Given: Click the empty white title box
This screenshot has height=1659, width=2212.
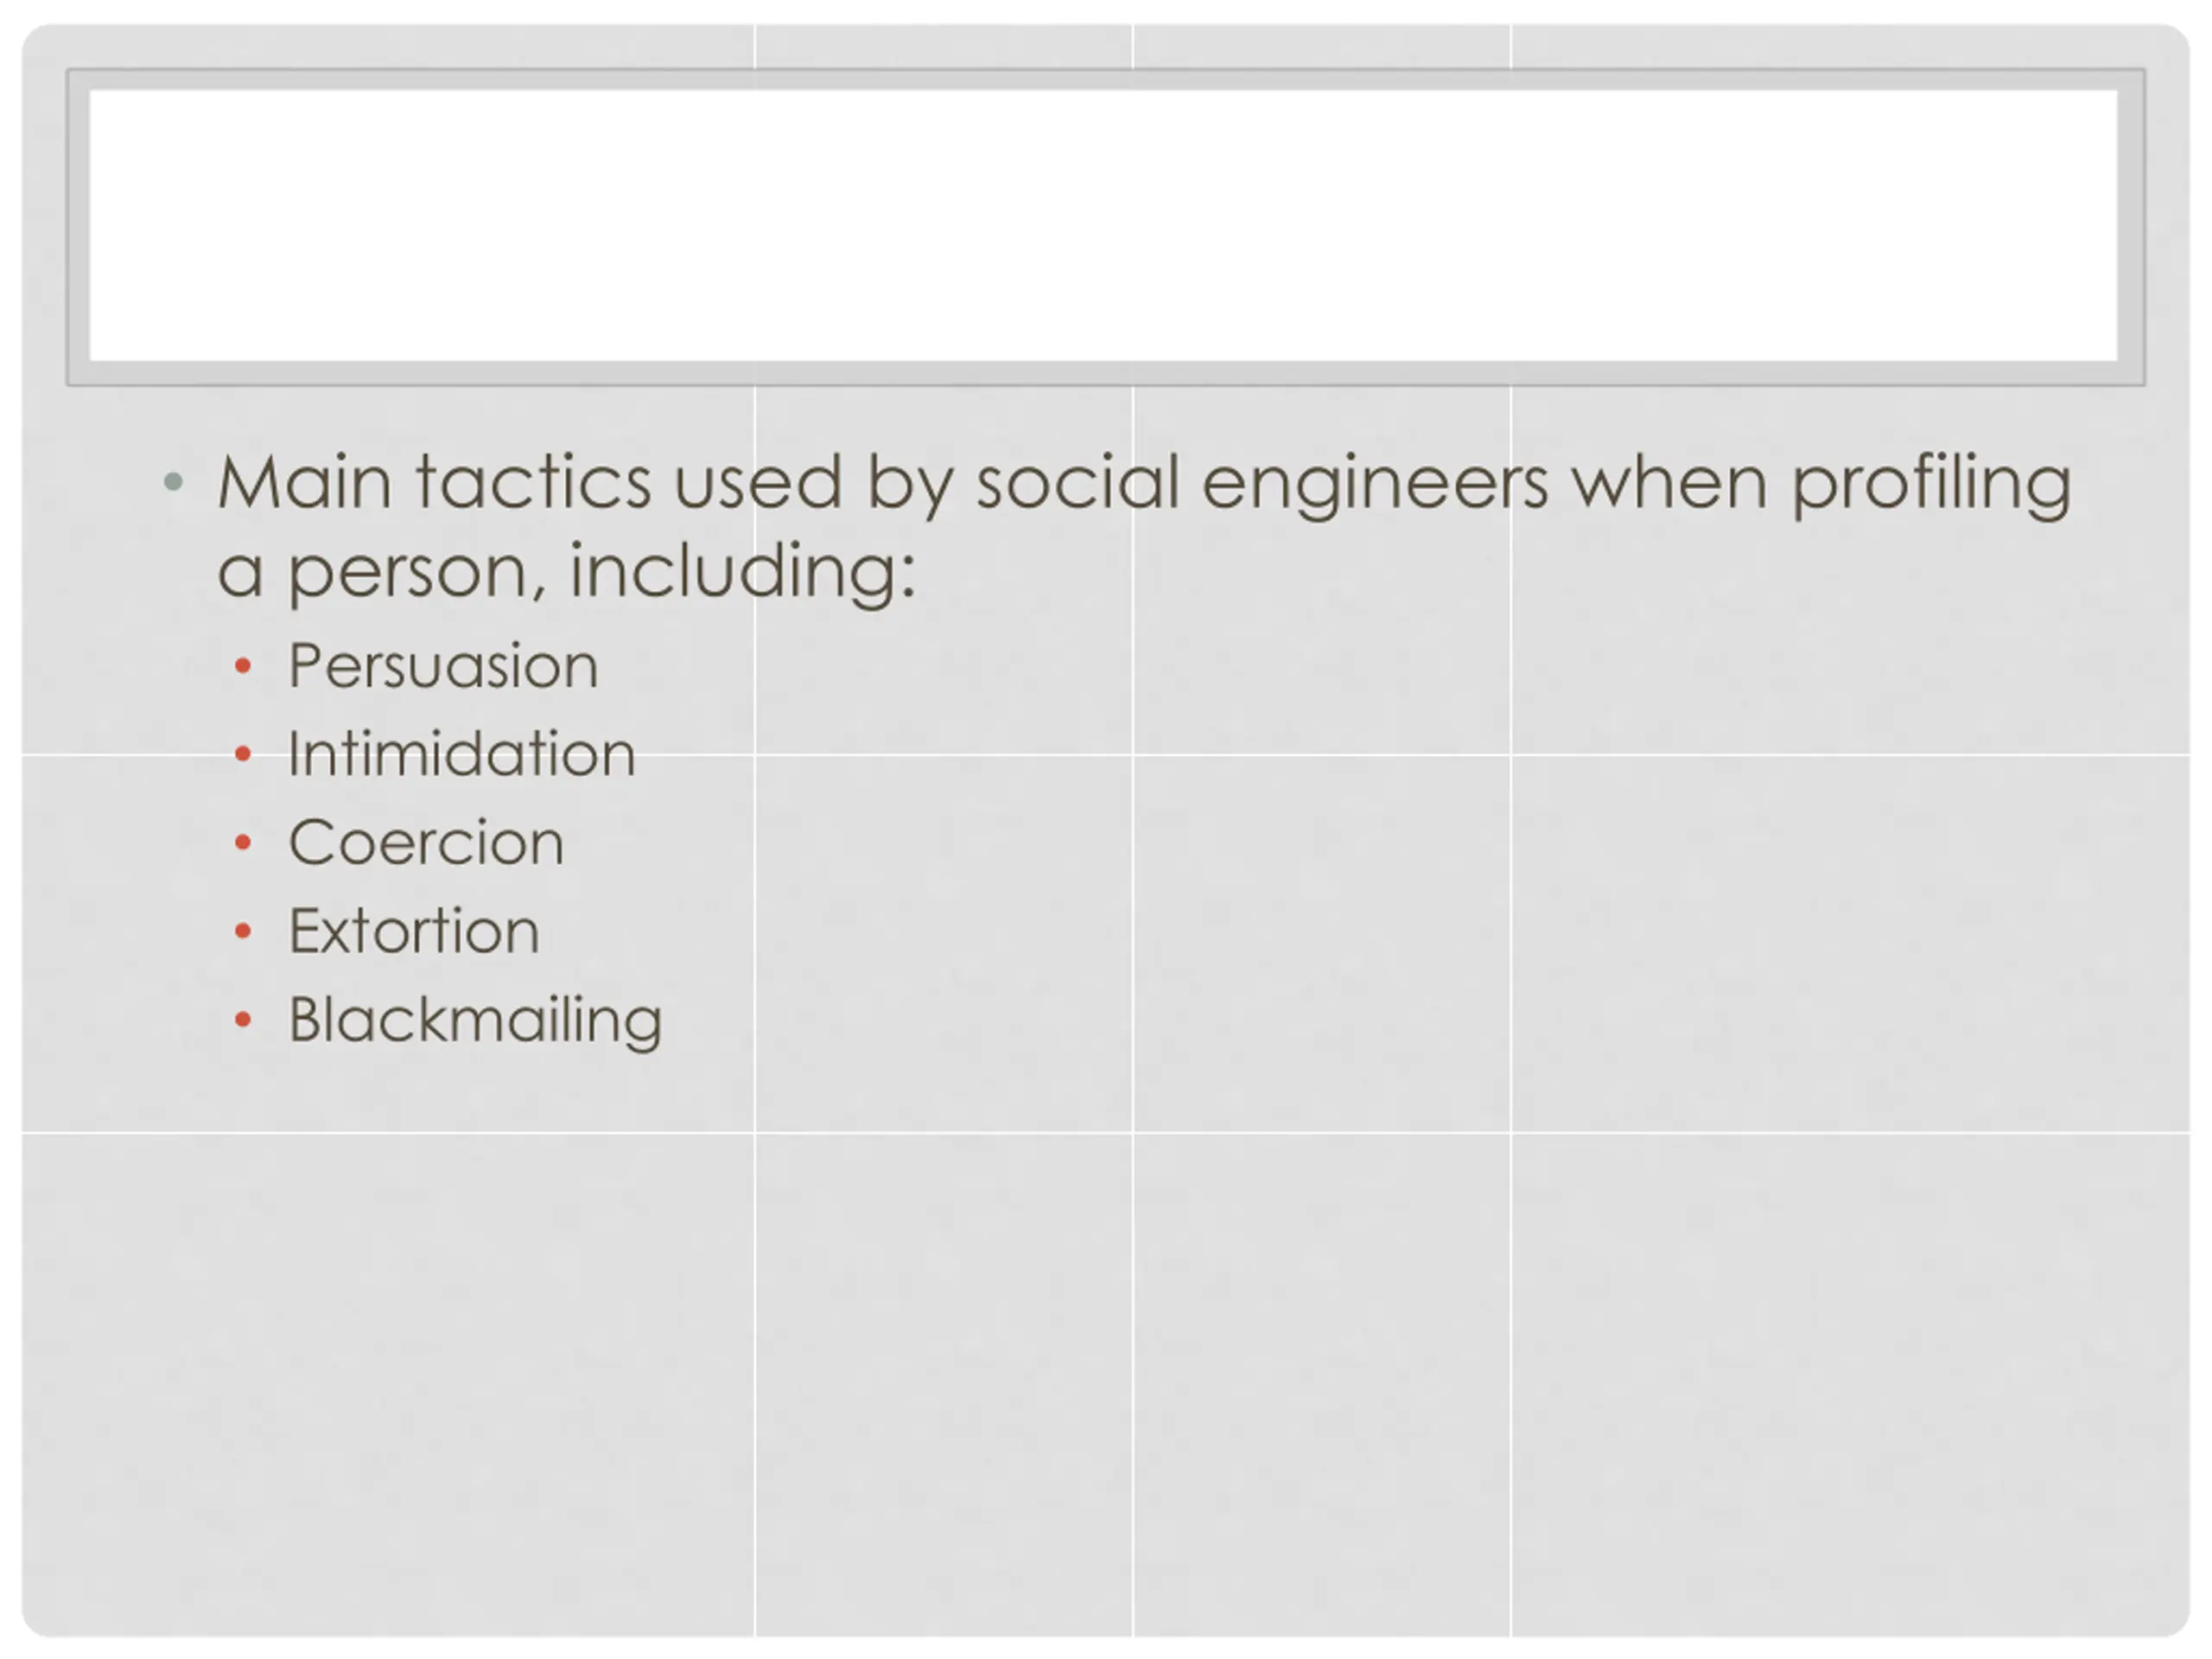Looking at the screenshot, I should point(1103,225).
